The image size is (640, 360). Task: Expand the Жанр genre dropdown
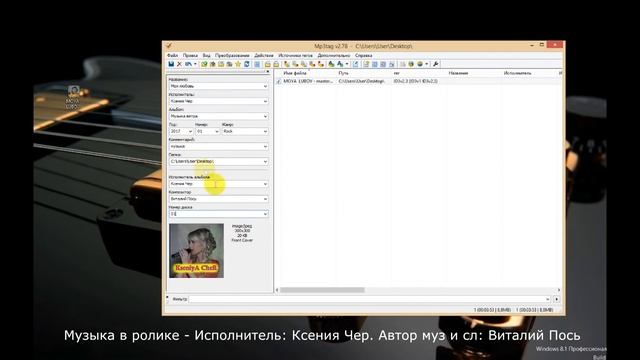pyautogui.click(x=265, y=131)
